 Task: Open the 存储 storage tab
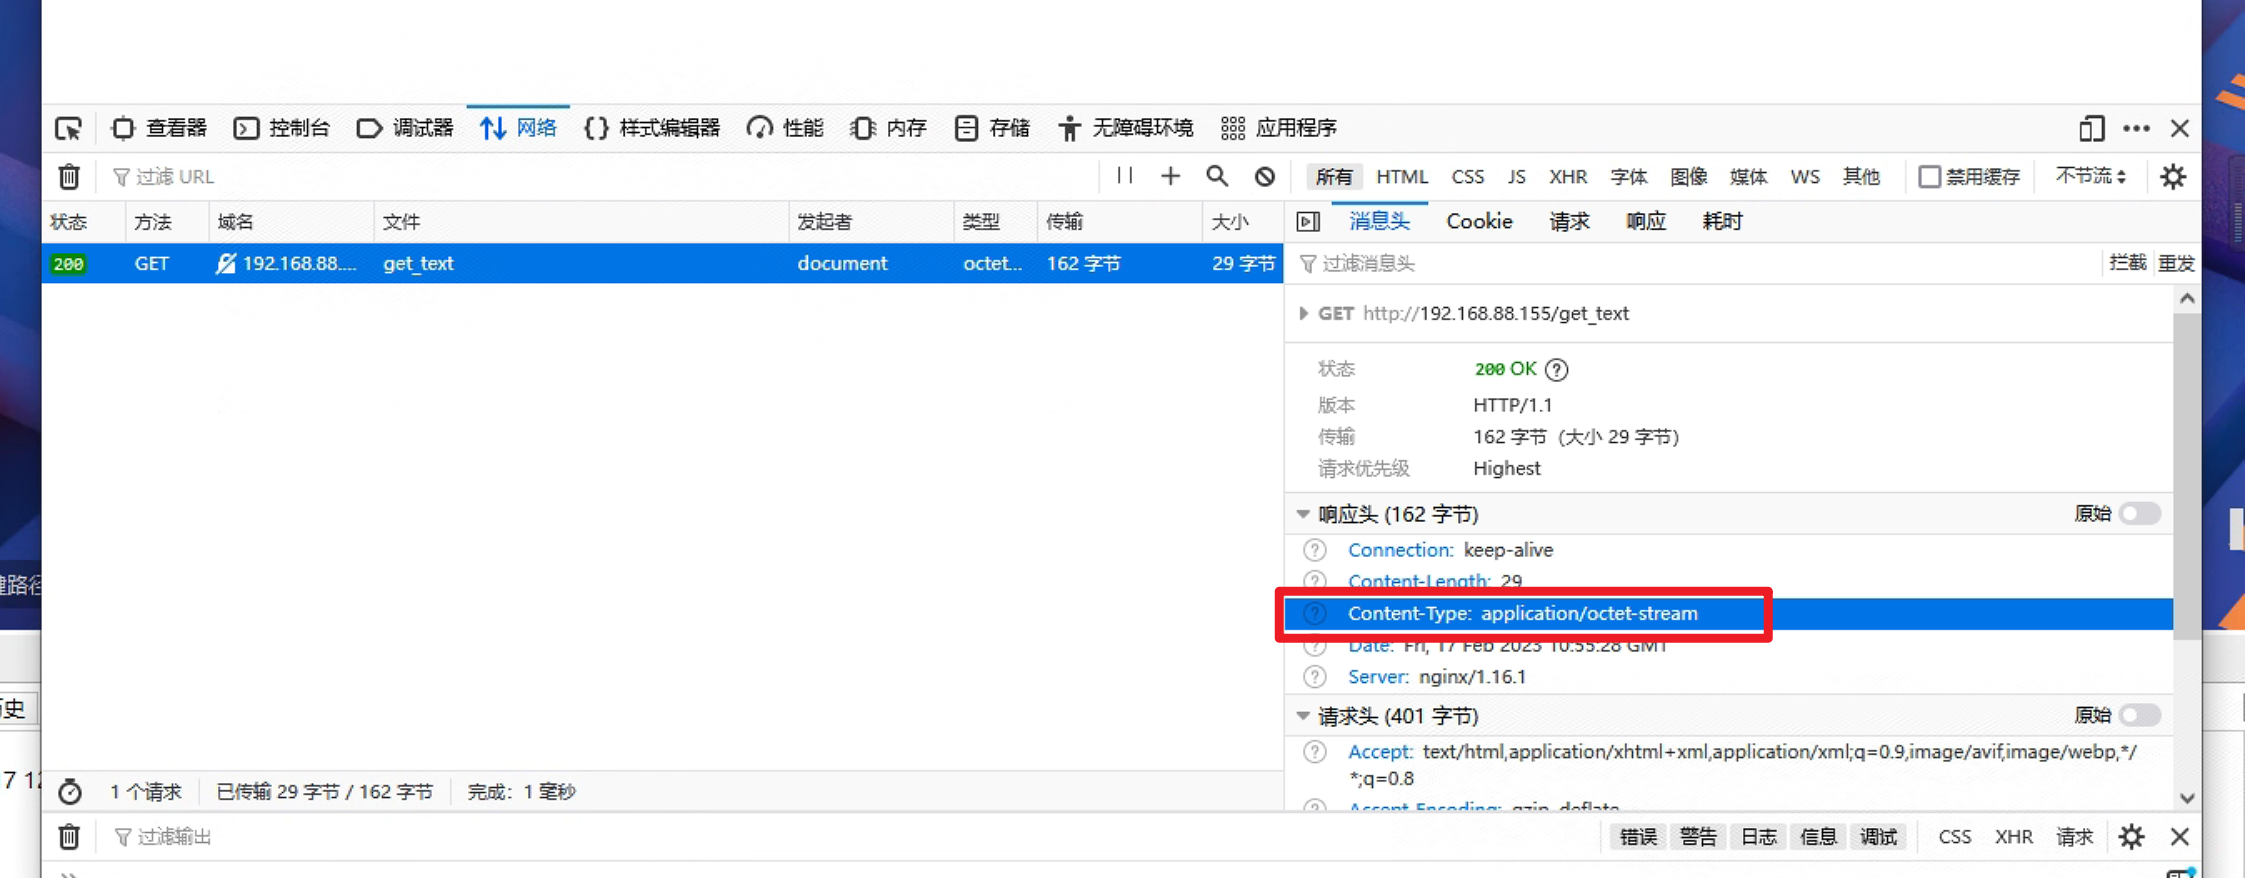(992, 128)
